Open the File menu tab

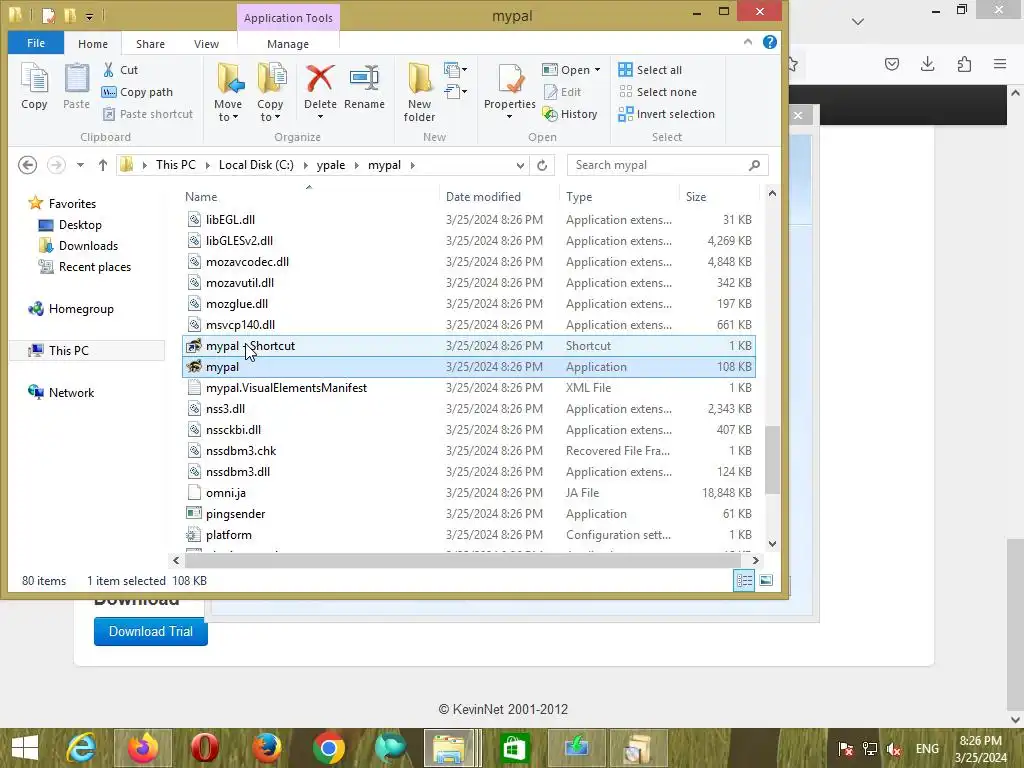(36, 43)
